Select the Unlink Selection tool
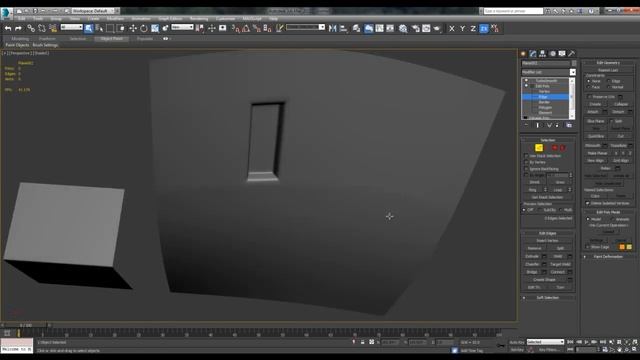Image resolution: width=640 pixels, height=360 pixels. 42,28
